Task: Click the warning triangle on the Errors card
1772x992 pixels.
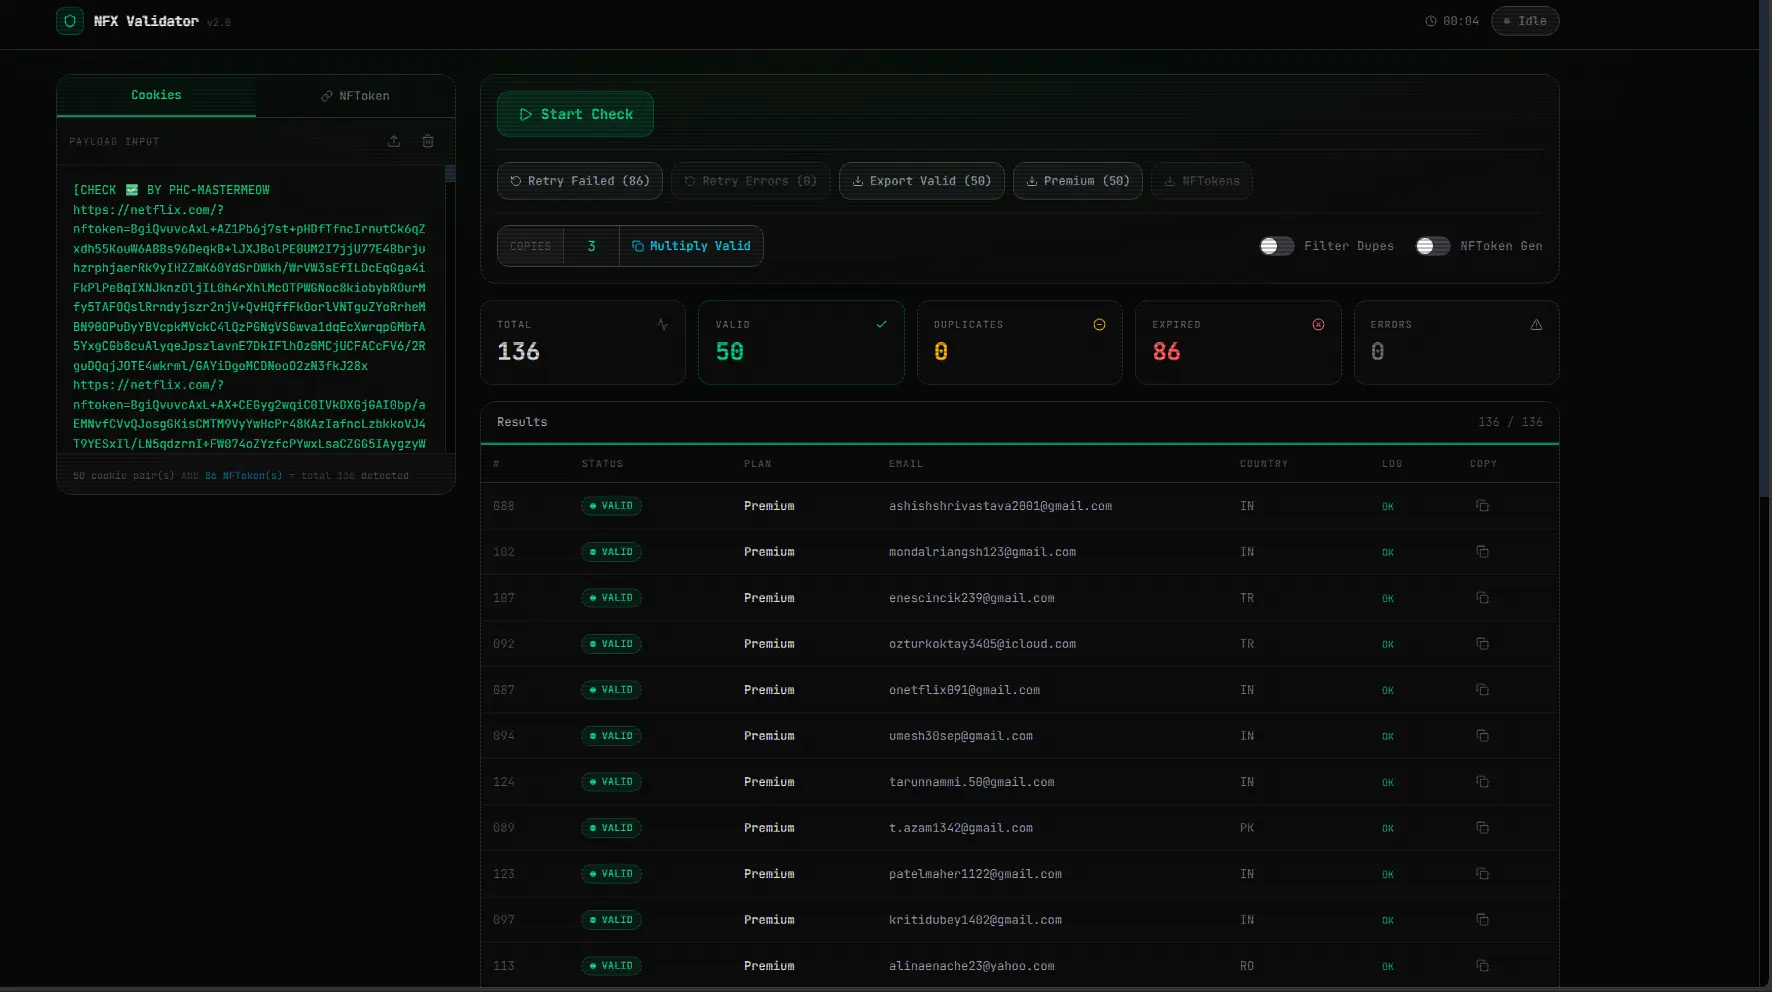Action: 1536,325
